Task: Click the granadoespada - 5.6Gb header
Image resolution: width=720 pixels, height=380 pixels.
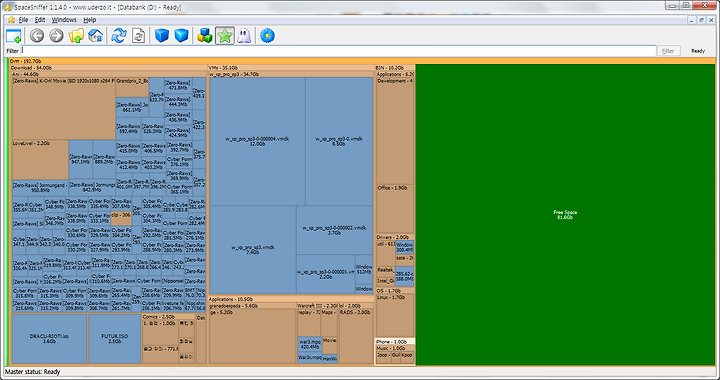Action: [252, 306]
